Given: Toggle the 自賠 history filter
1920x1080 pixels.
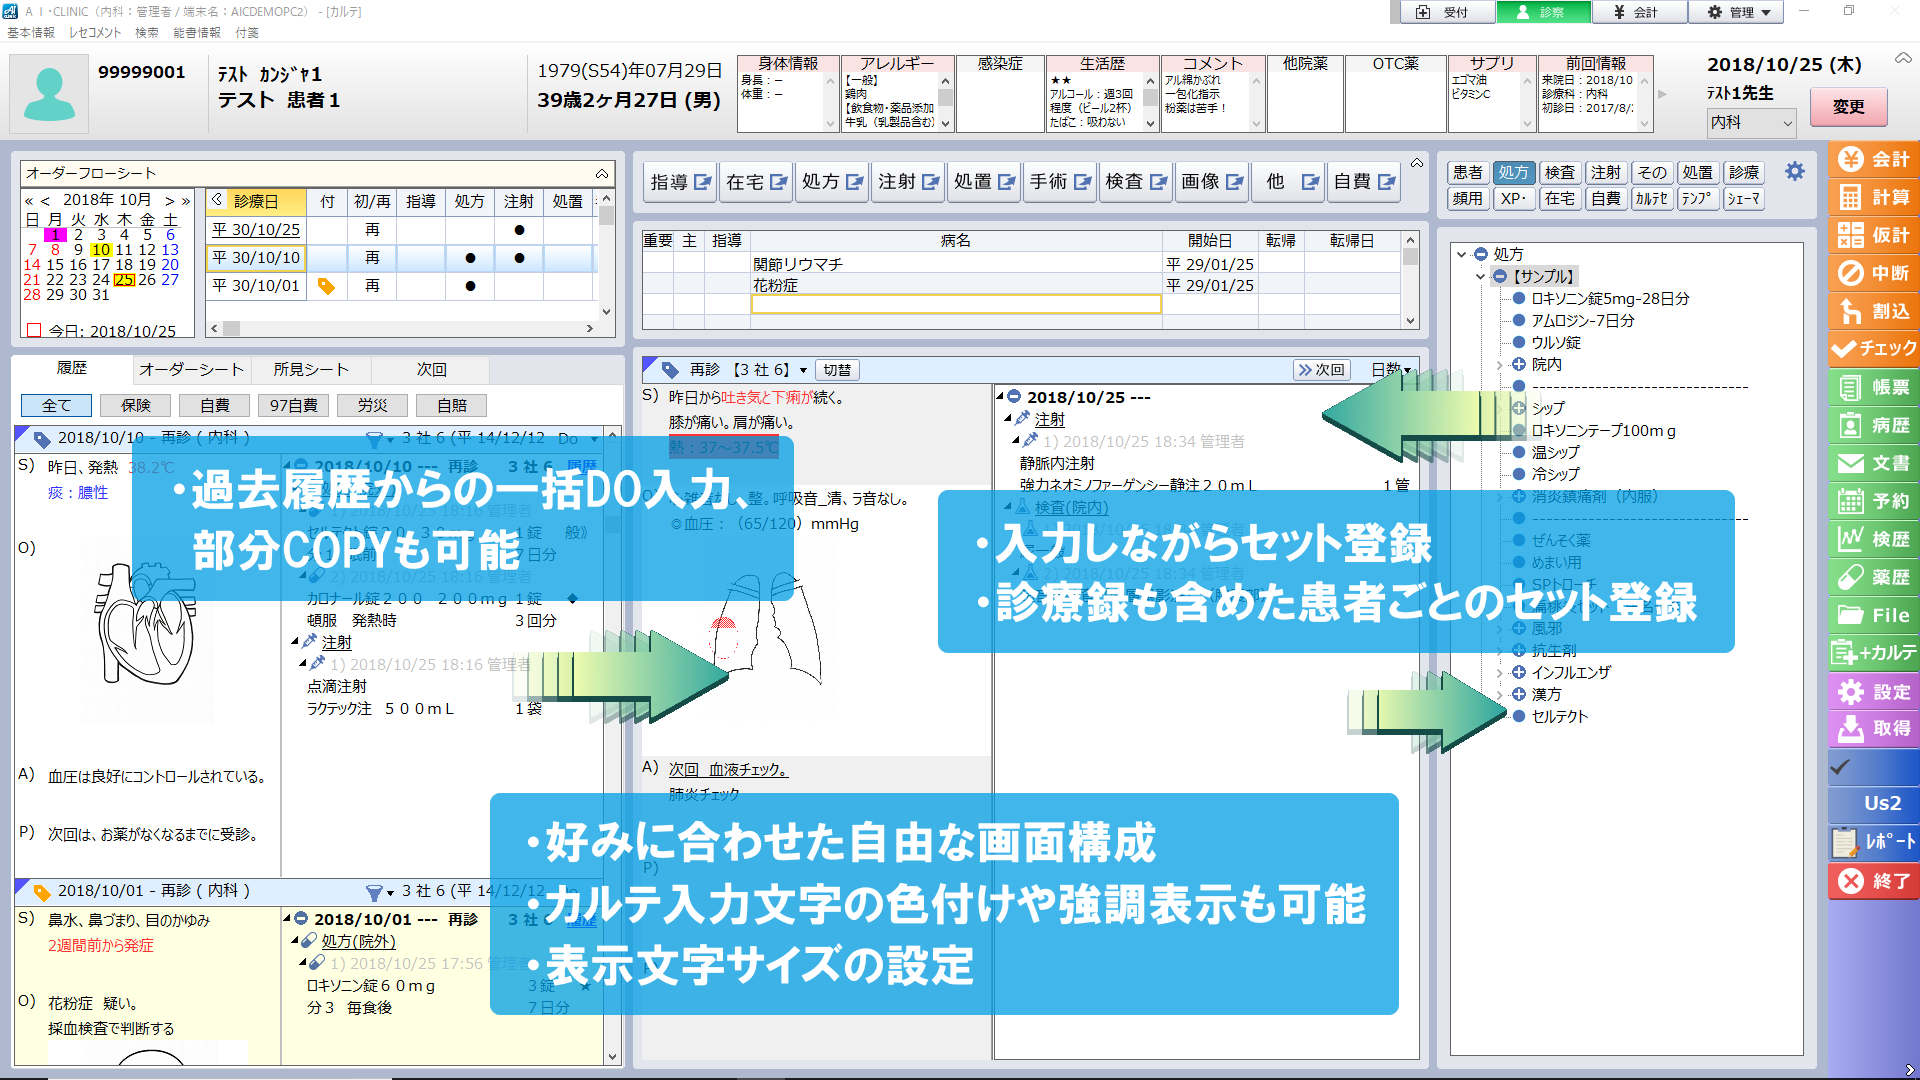Looking at the screenshot, I should pos(452,405).
